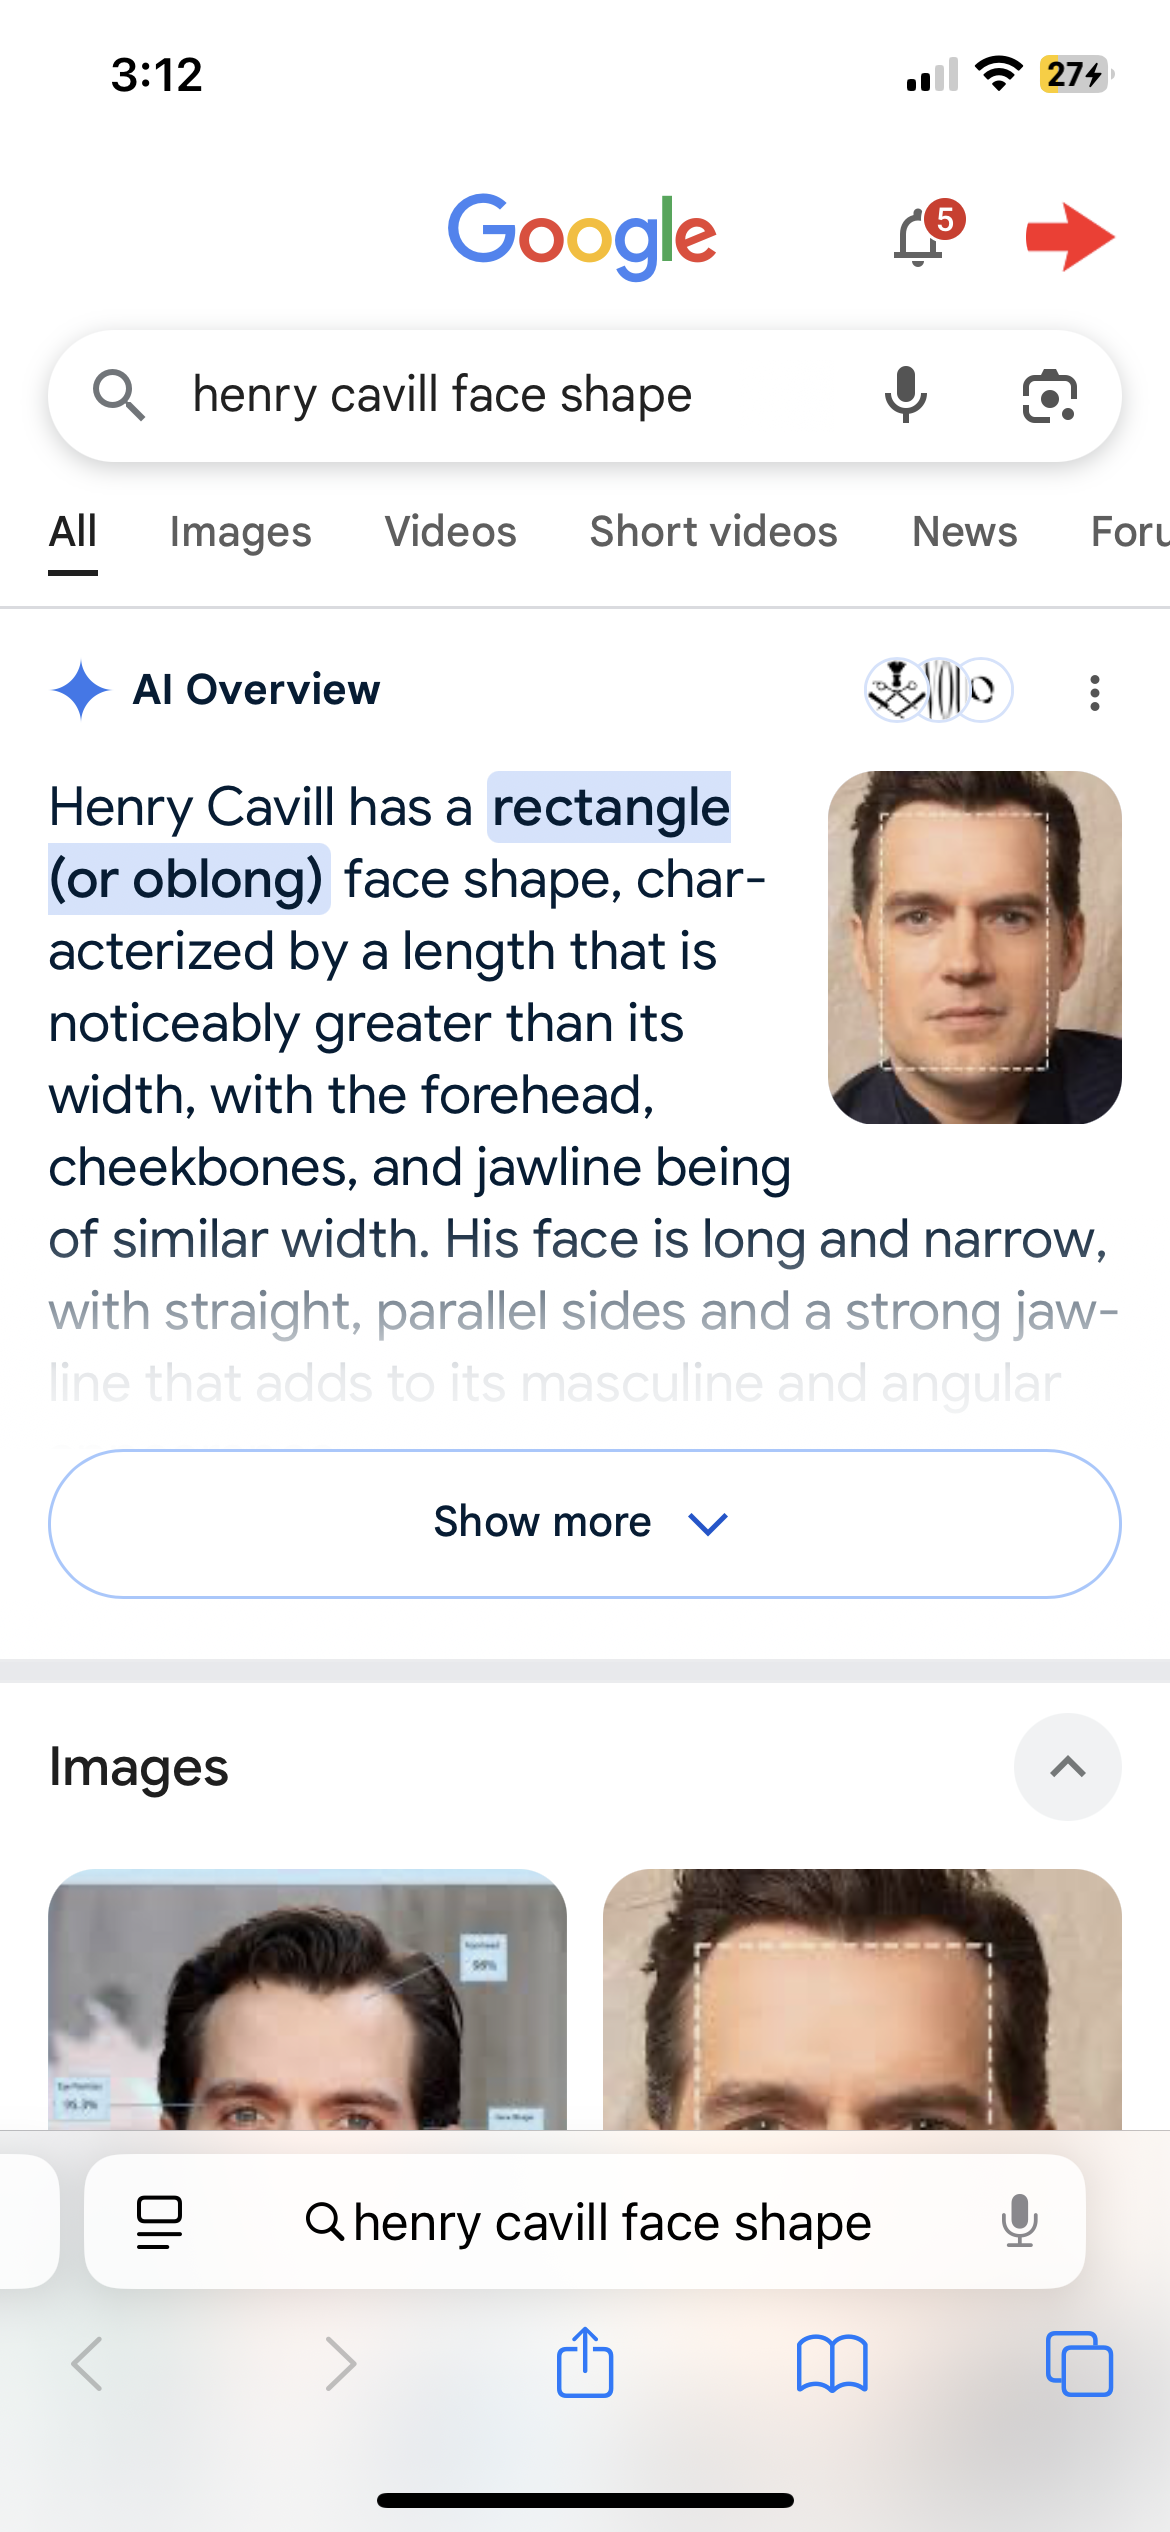Tap the Safari address bar query text
Viewport: 1170px width, 2532px height.
pyautogui.click(x=612, y=2222)
